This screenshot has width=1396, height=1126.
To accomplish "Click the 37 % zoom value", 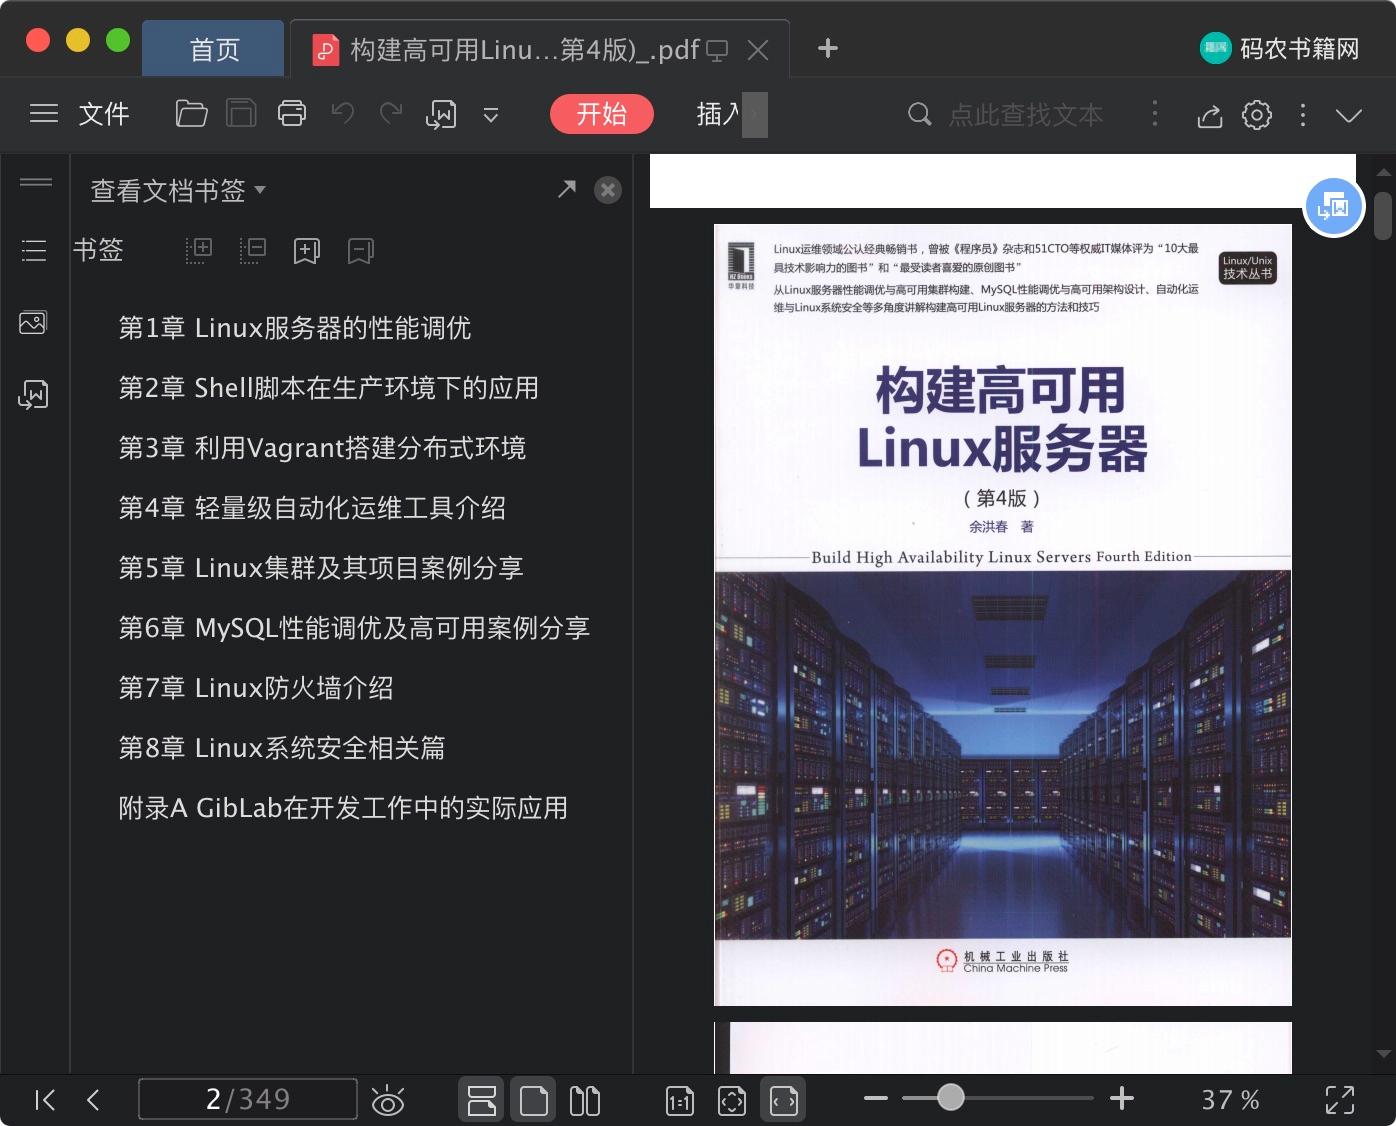I will pyautogui.click(x=1230, y=1100).
